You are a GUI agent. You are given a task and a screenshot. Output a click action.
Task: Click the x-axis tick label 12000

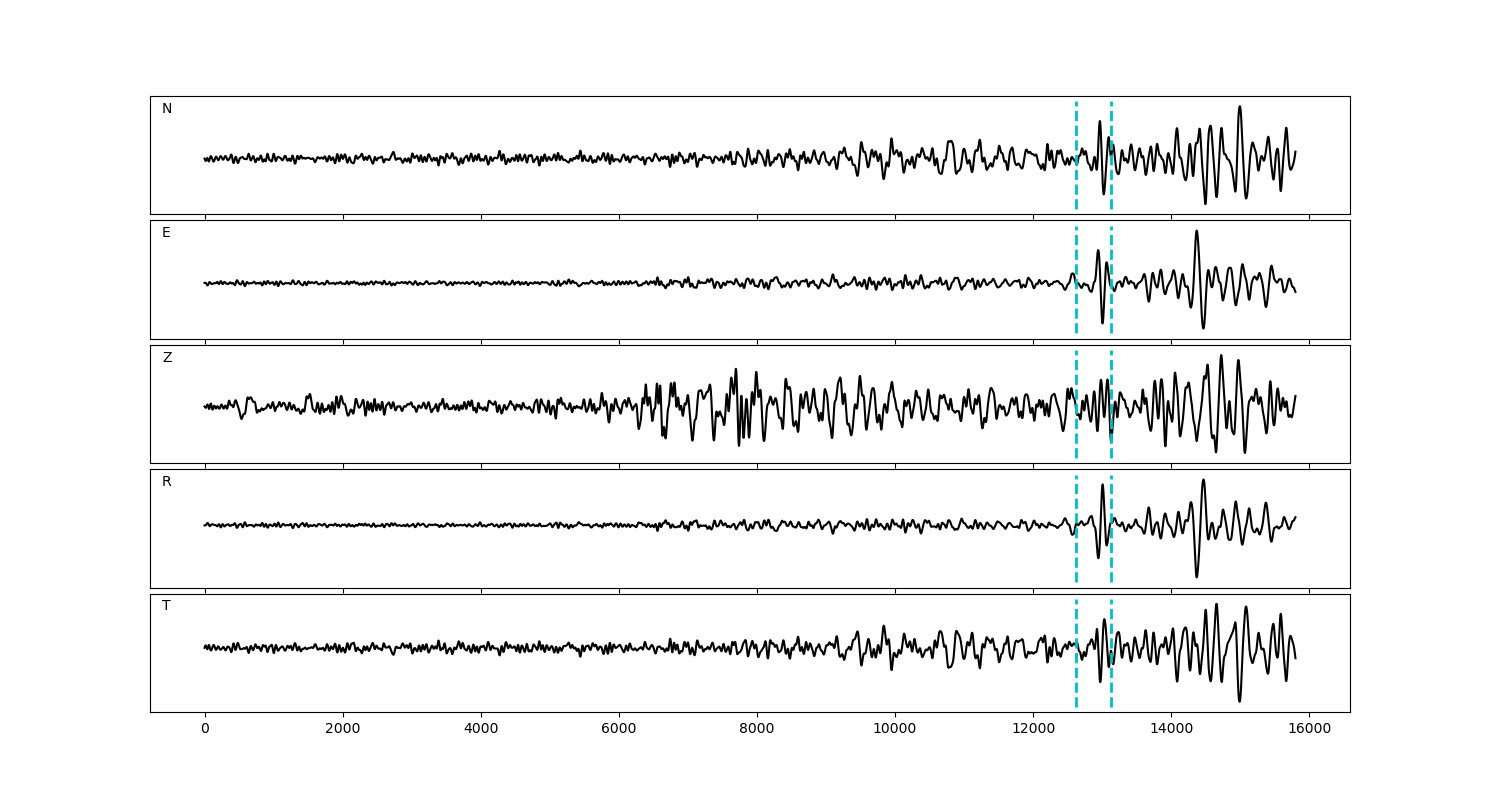coord(1033,729)
